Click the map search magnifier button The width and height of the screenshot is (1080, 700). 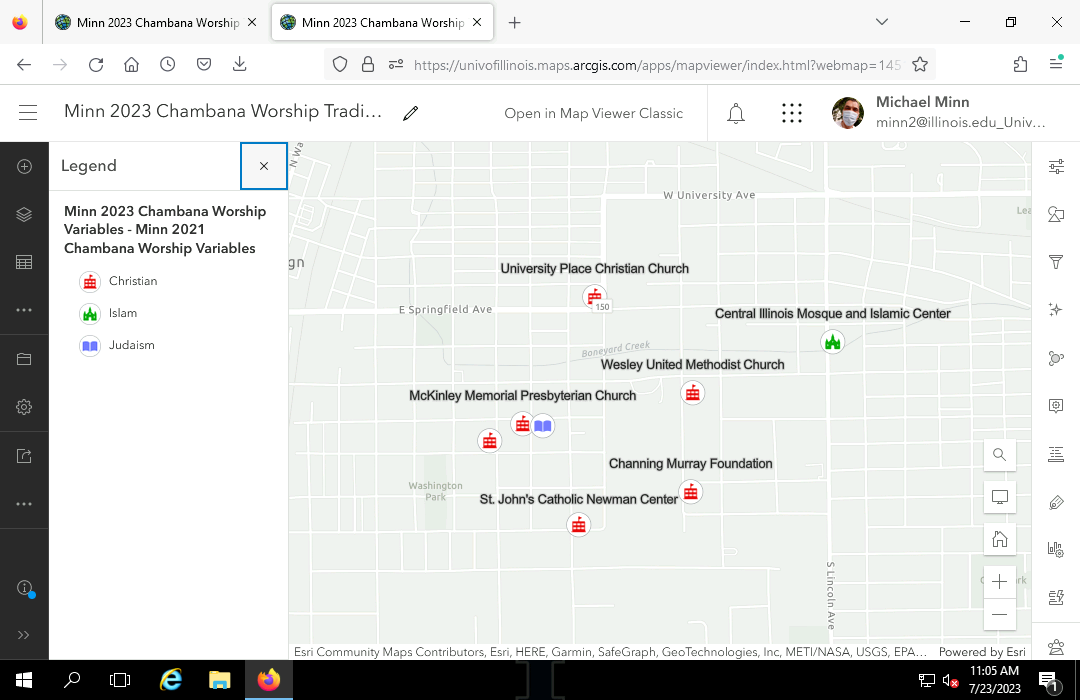tap(999, 455)
